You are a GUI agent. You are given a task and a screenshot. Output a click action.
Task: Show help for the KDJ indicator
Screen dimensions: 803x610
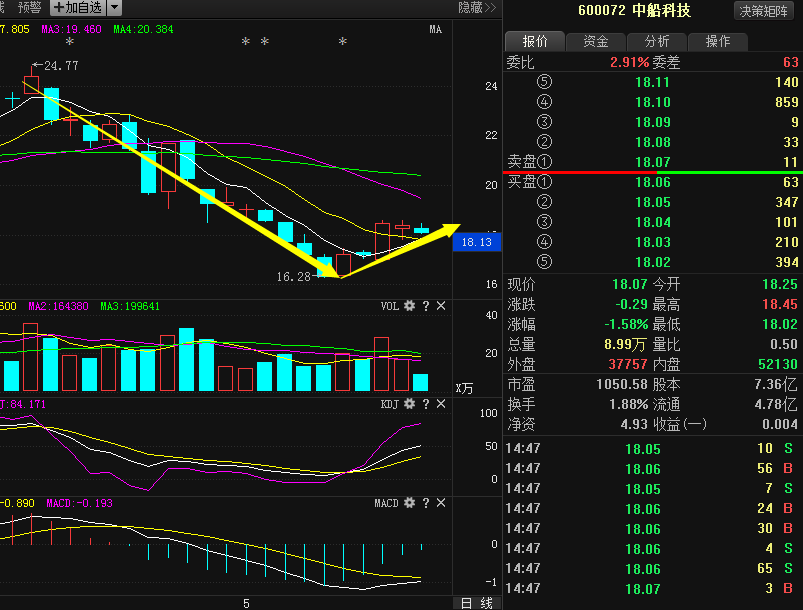coord(426,404)
